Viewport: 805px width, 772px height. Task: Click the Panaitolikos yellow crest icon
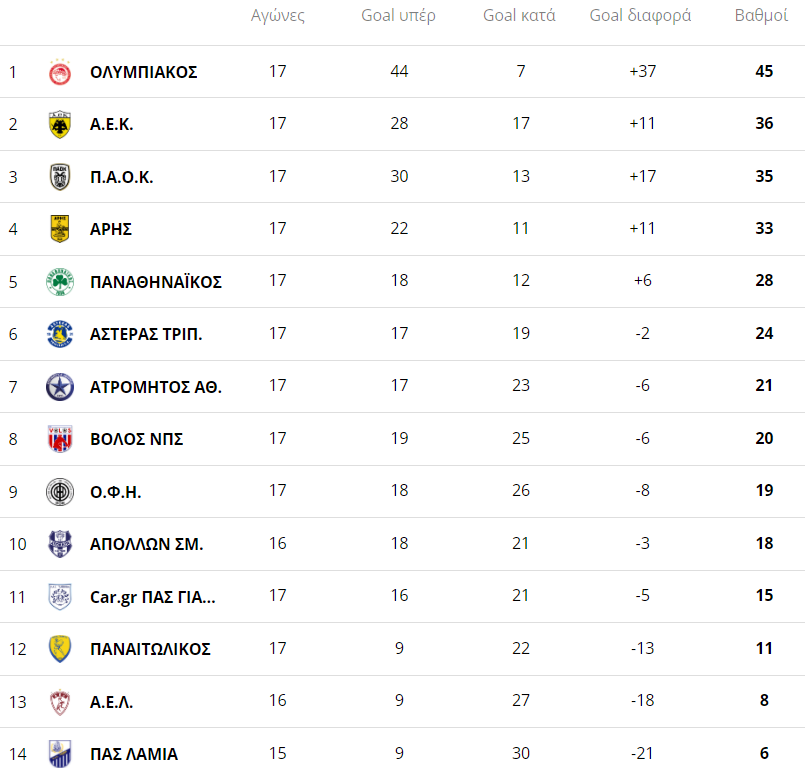click(x=60, y=648)
